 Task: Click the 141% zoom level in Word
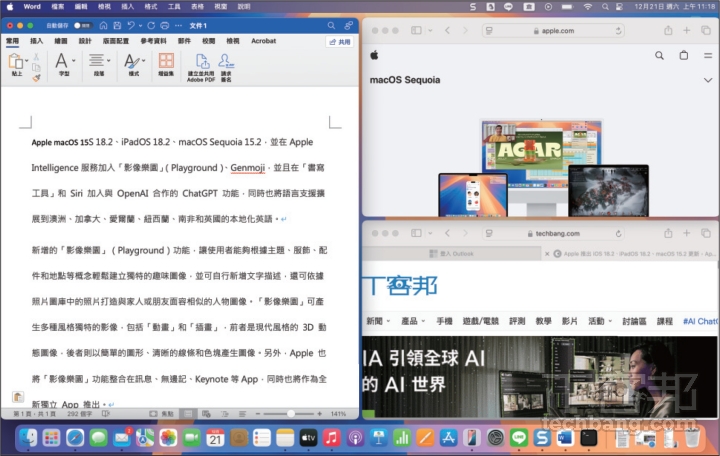[x=338, y=414]
